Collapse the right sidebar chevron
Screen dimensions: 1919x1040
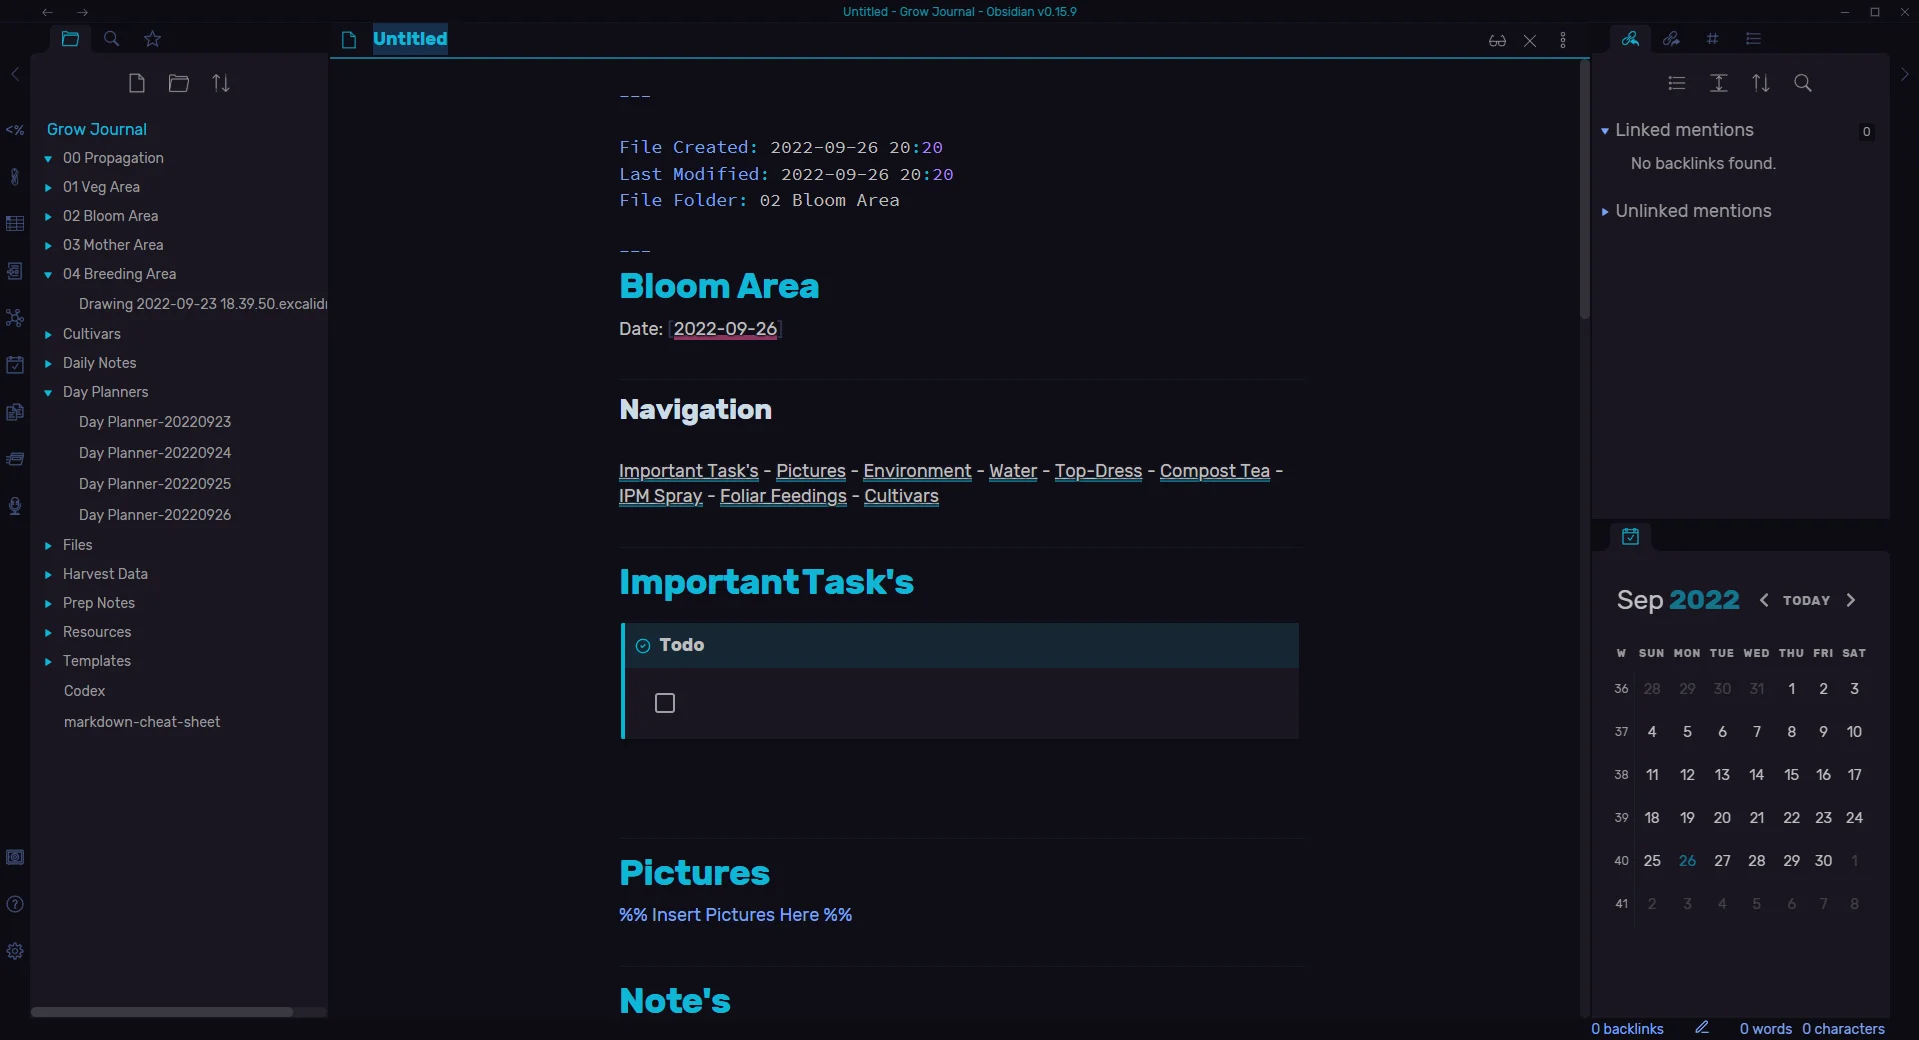click(1905, 74)
